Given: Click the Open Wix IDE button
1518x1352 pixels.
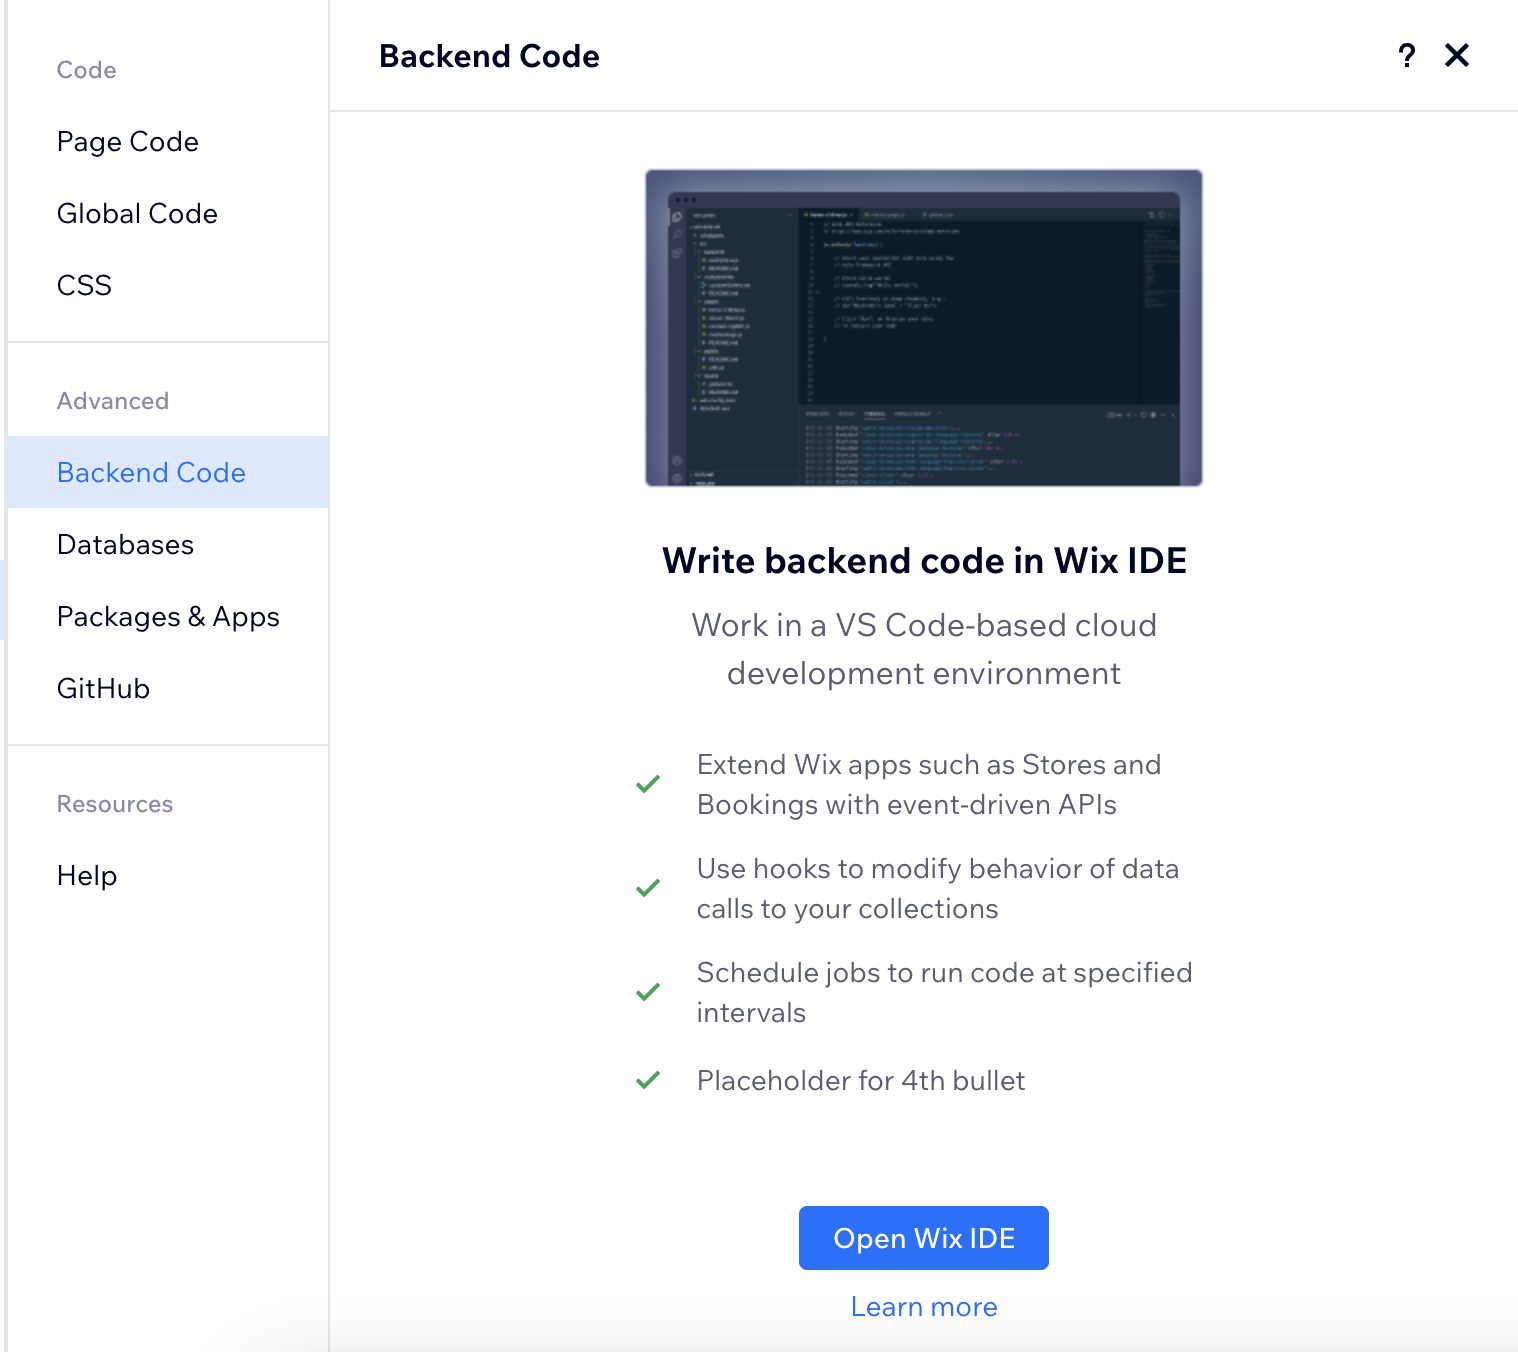Looking at the screenshot, I should [924, 1238].
